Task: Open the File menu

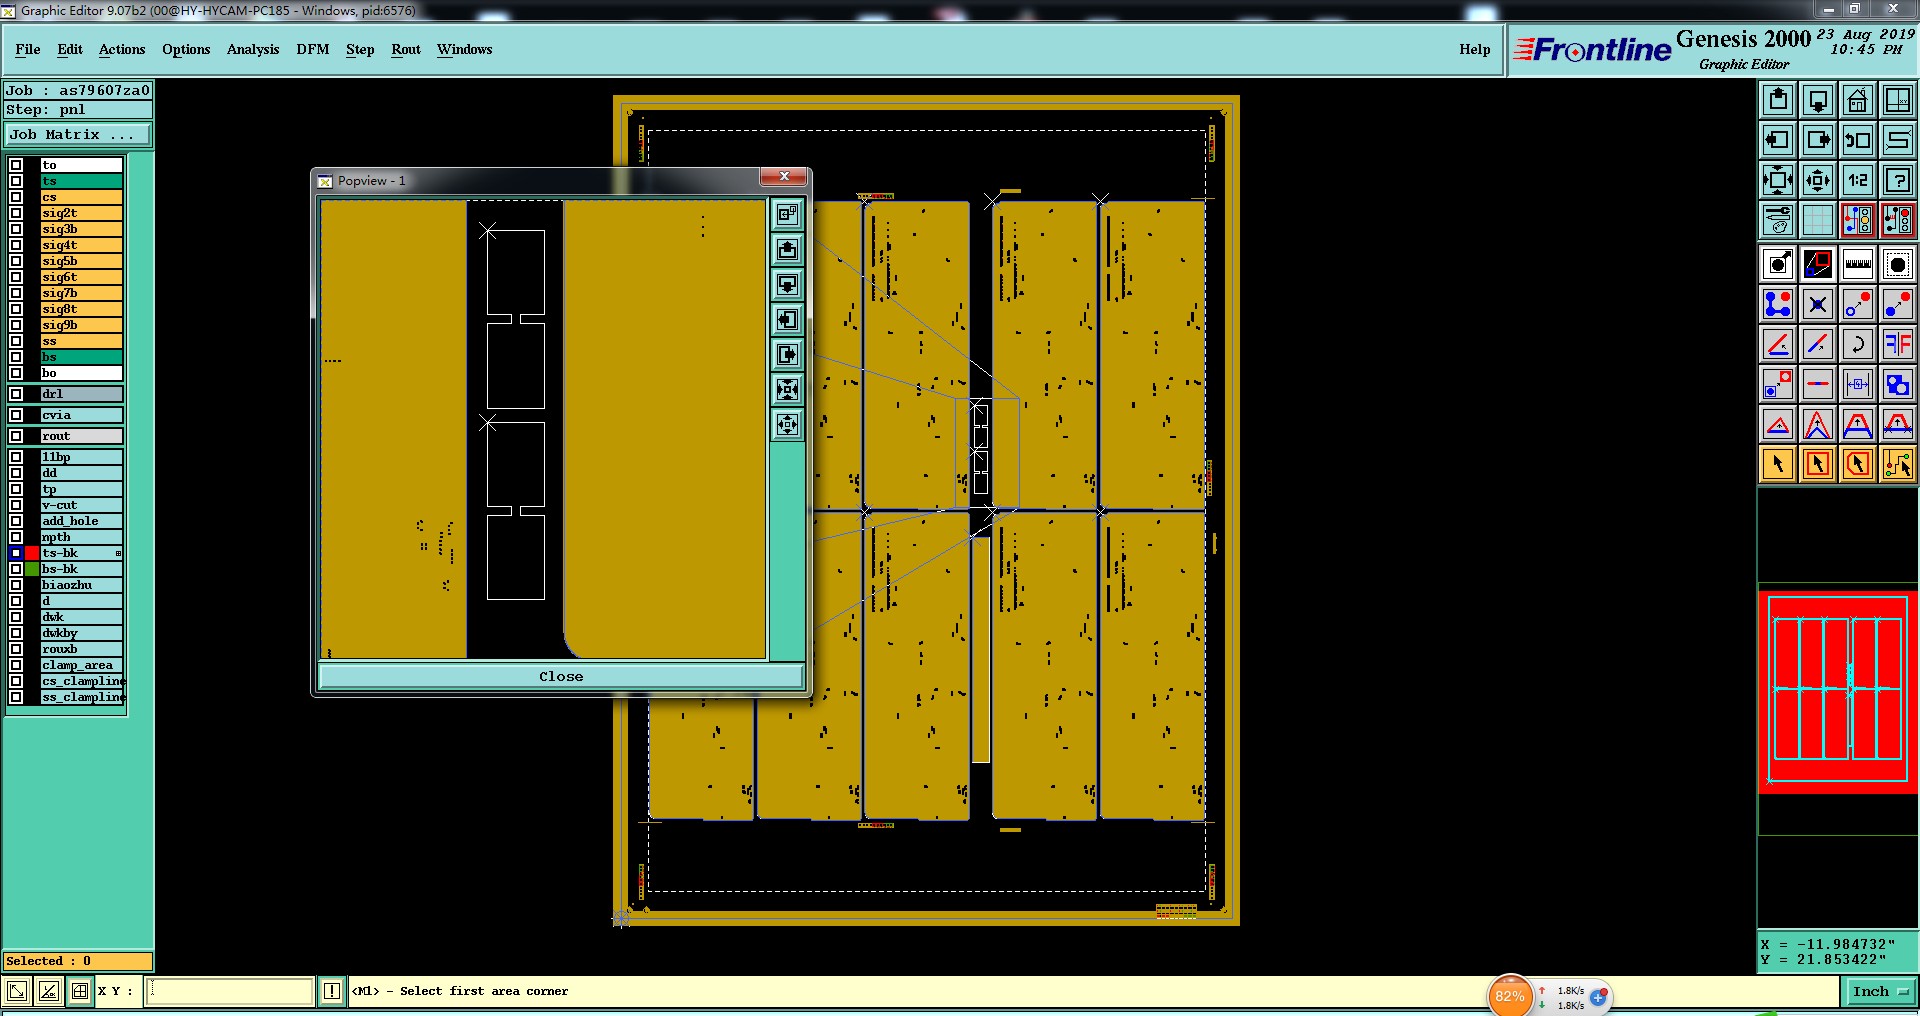Action: [28, 49]
